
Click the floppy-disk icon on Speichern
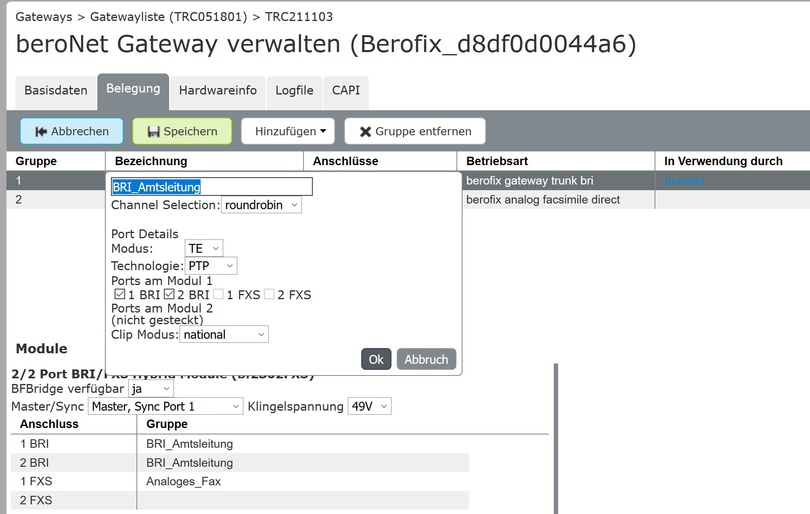click(x=153, y=132)
